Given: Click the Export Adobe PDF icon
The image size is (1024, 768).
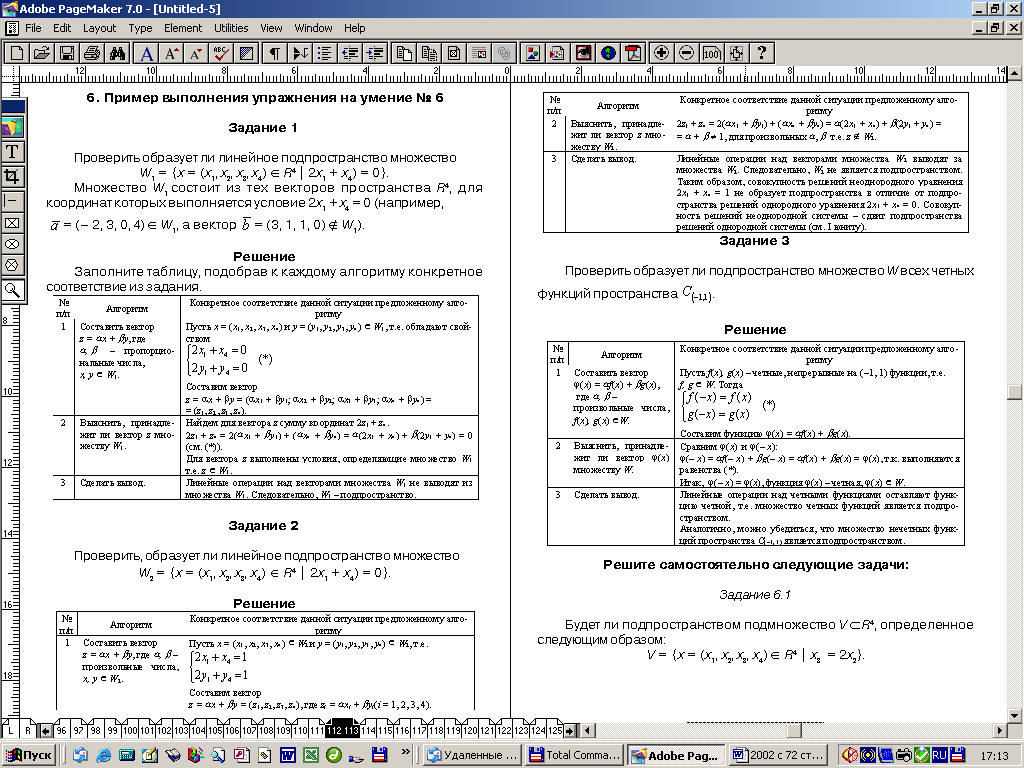Looking at the screenshot, I should coord(633,53).
